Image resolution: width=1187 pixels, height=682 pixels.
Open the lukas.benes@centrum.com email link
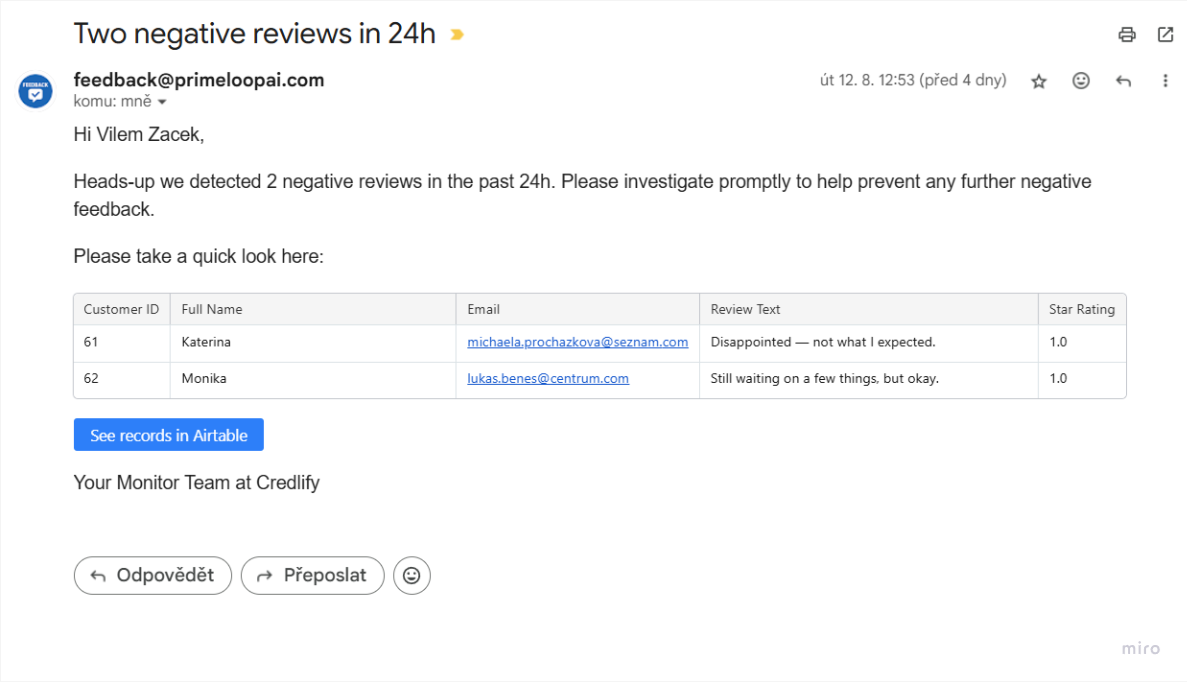click(548, 378)
